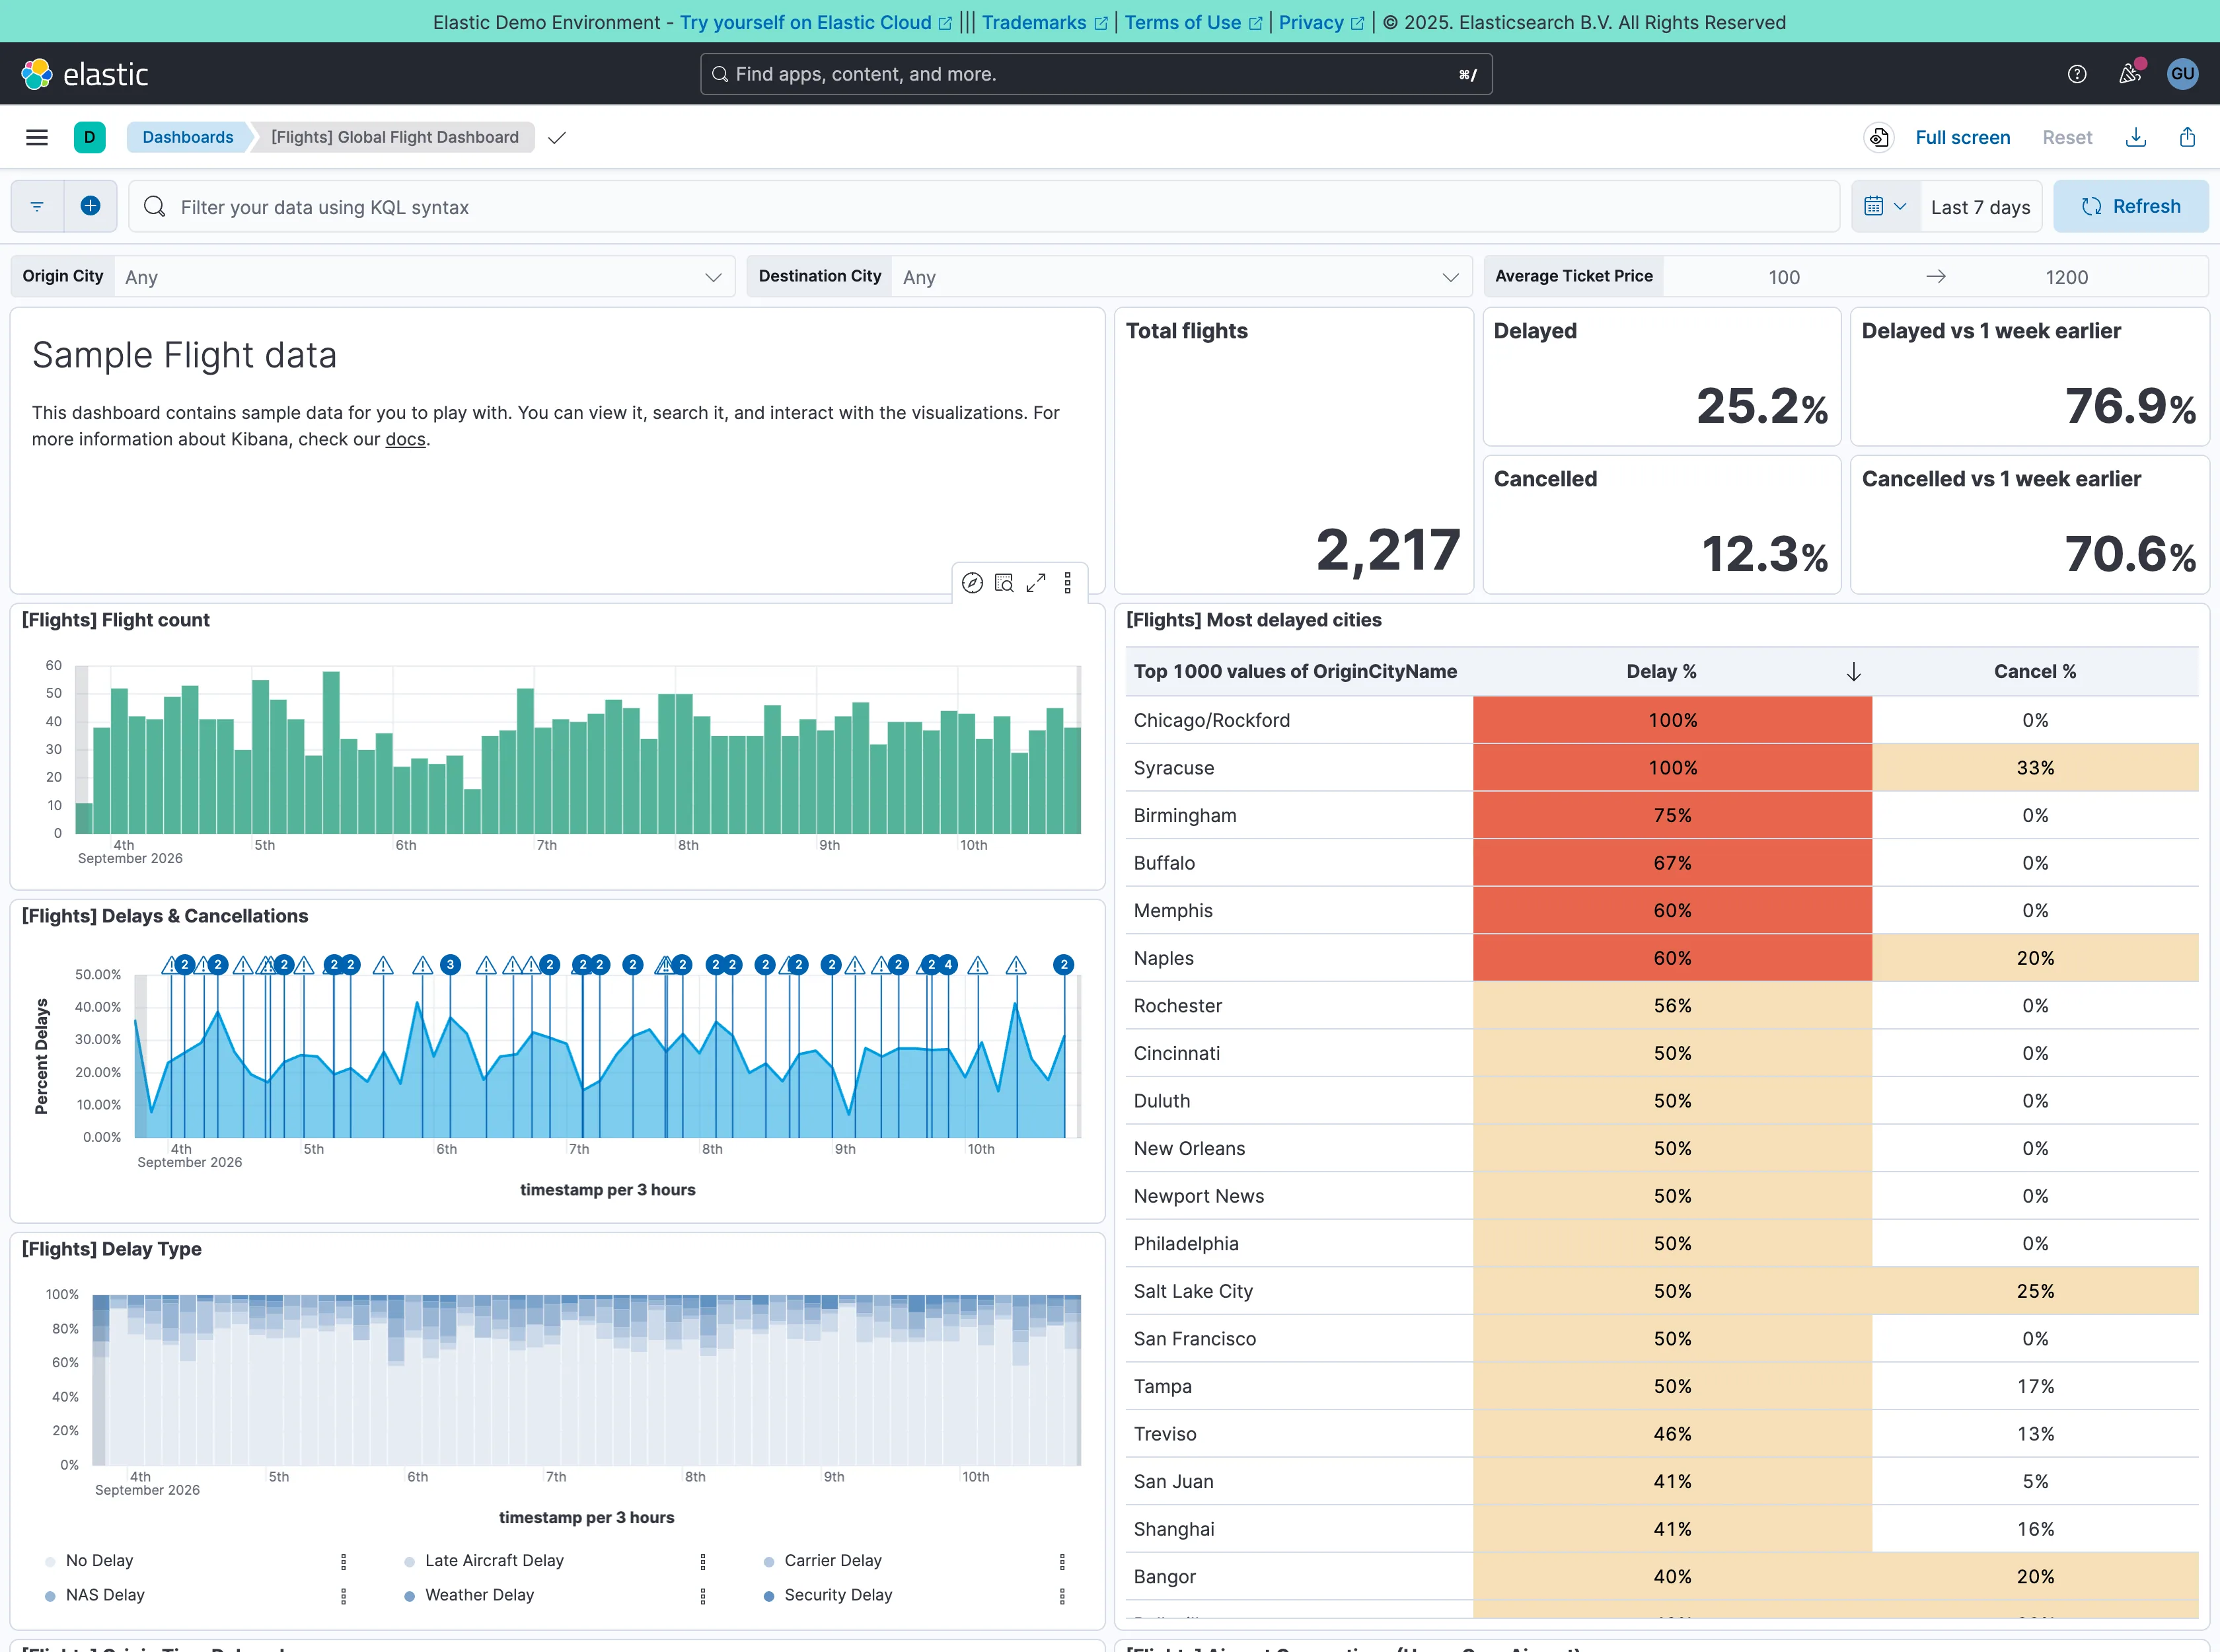The height and width of the screenshot is (1652, 2220).
Task: Click the Weather Delay legend color dot
Action: [x=410, y=1596]
